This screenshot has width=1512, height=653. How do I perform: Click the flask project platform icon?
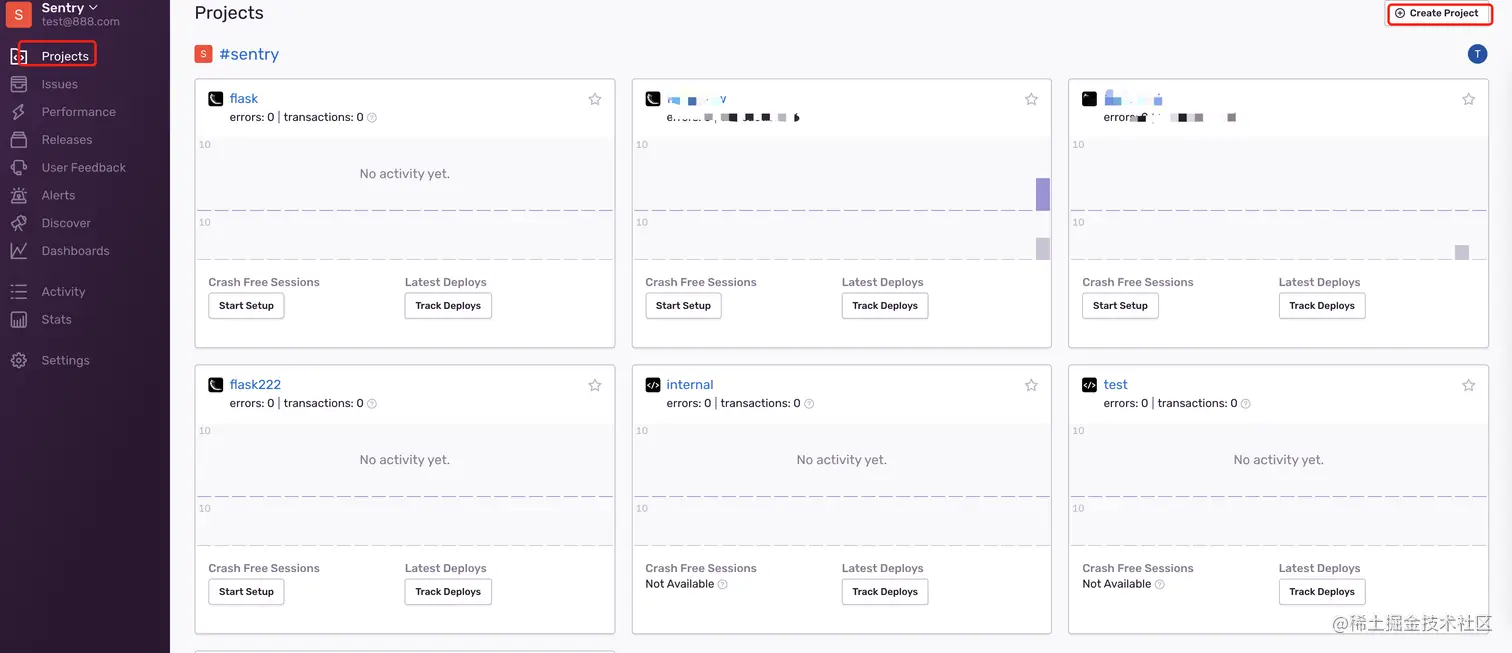tap(215, 99)
